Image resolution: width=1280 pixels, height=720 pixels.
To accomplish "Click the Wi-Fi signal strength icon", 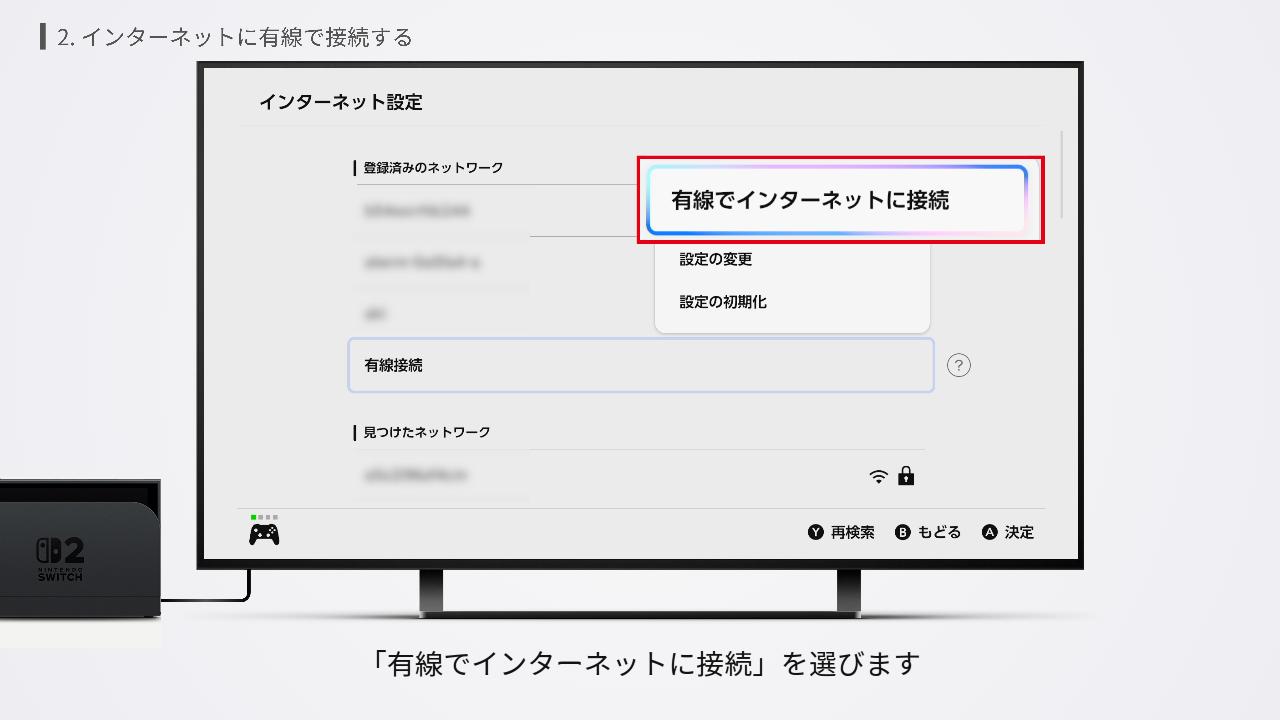I will pyautogui.click(x=878, y=477).
